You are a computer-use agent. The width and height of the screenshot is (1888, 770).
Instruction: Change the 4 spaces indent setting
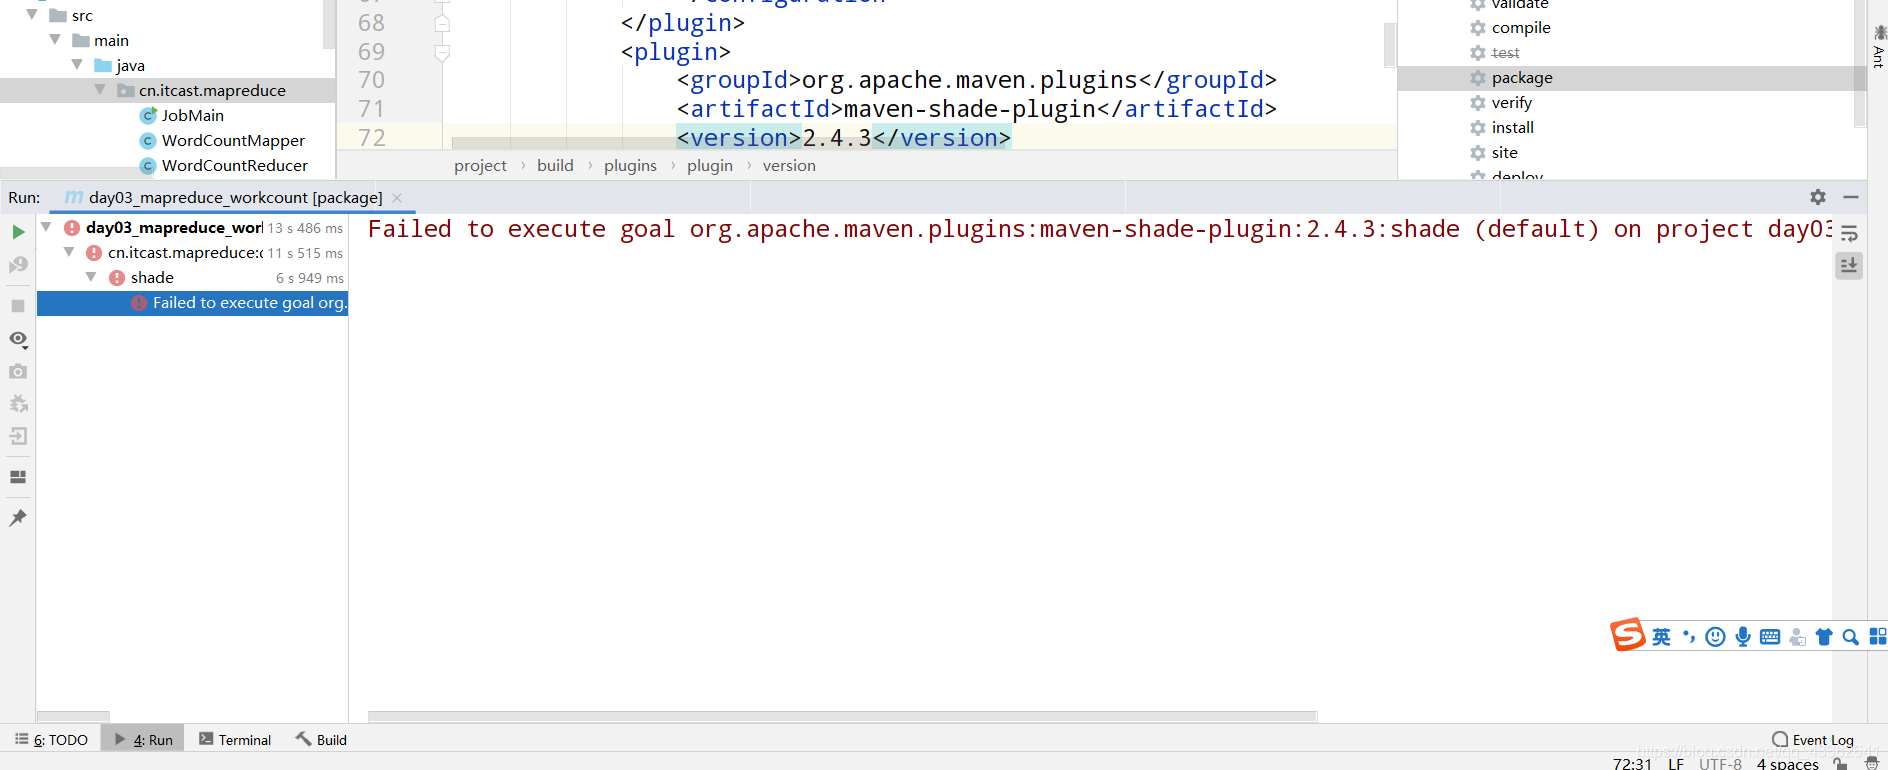pyautogui.click(x=1788, y=763)
